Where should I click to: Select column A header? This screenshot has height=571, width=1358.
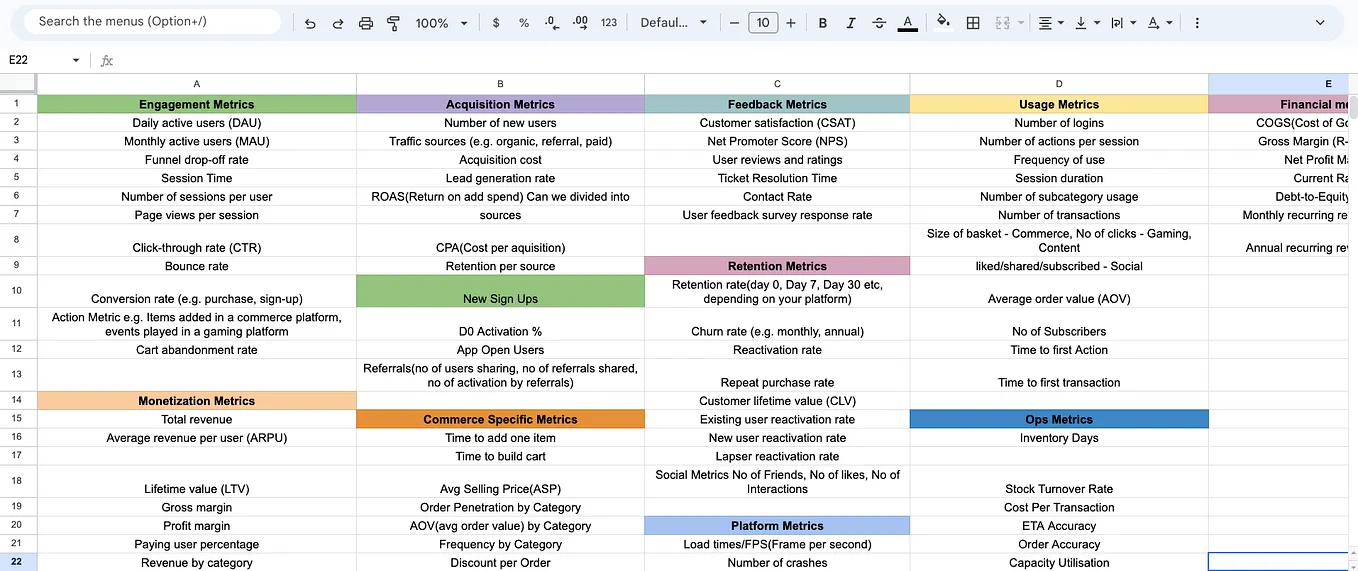tap(197, 84)
